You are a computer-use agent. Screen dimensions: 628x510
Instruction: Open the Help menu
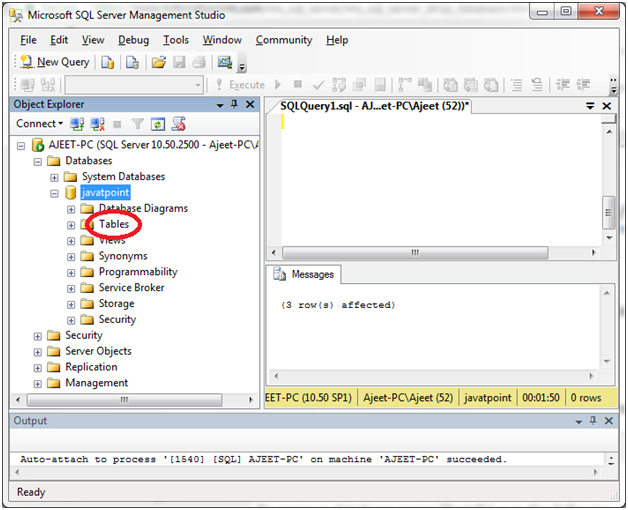click(337, 40)
